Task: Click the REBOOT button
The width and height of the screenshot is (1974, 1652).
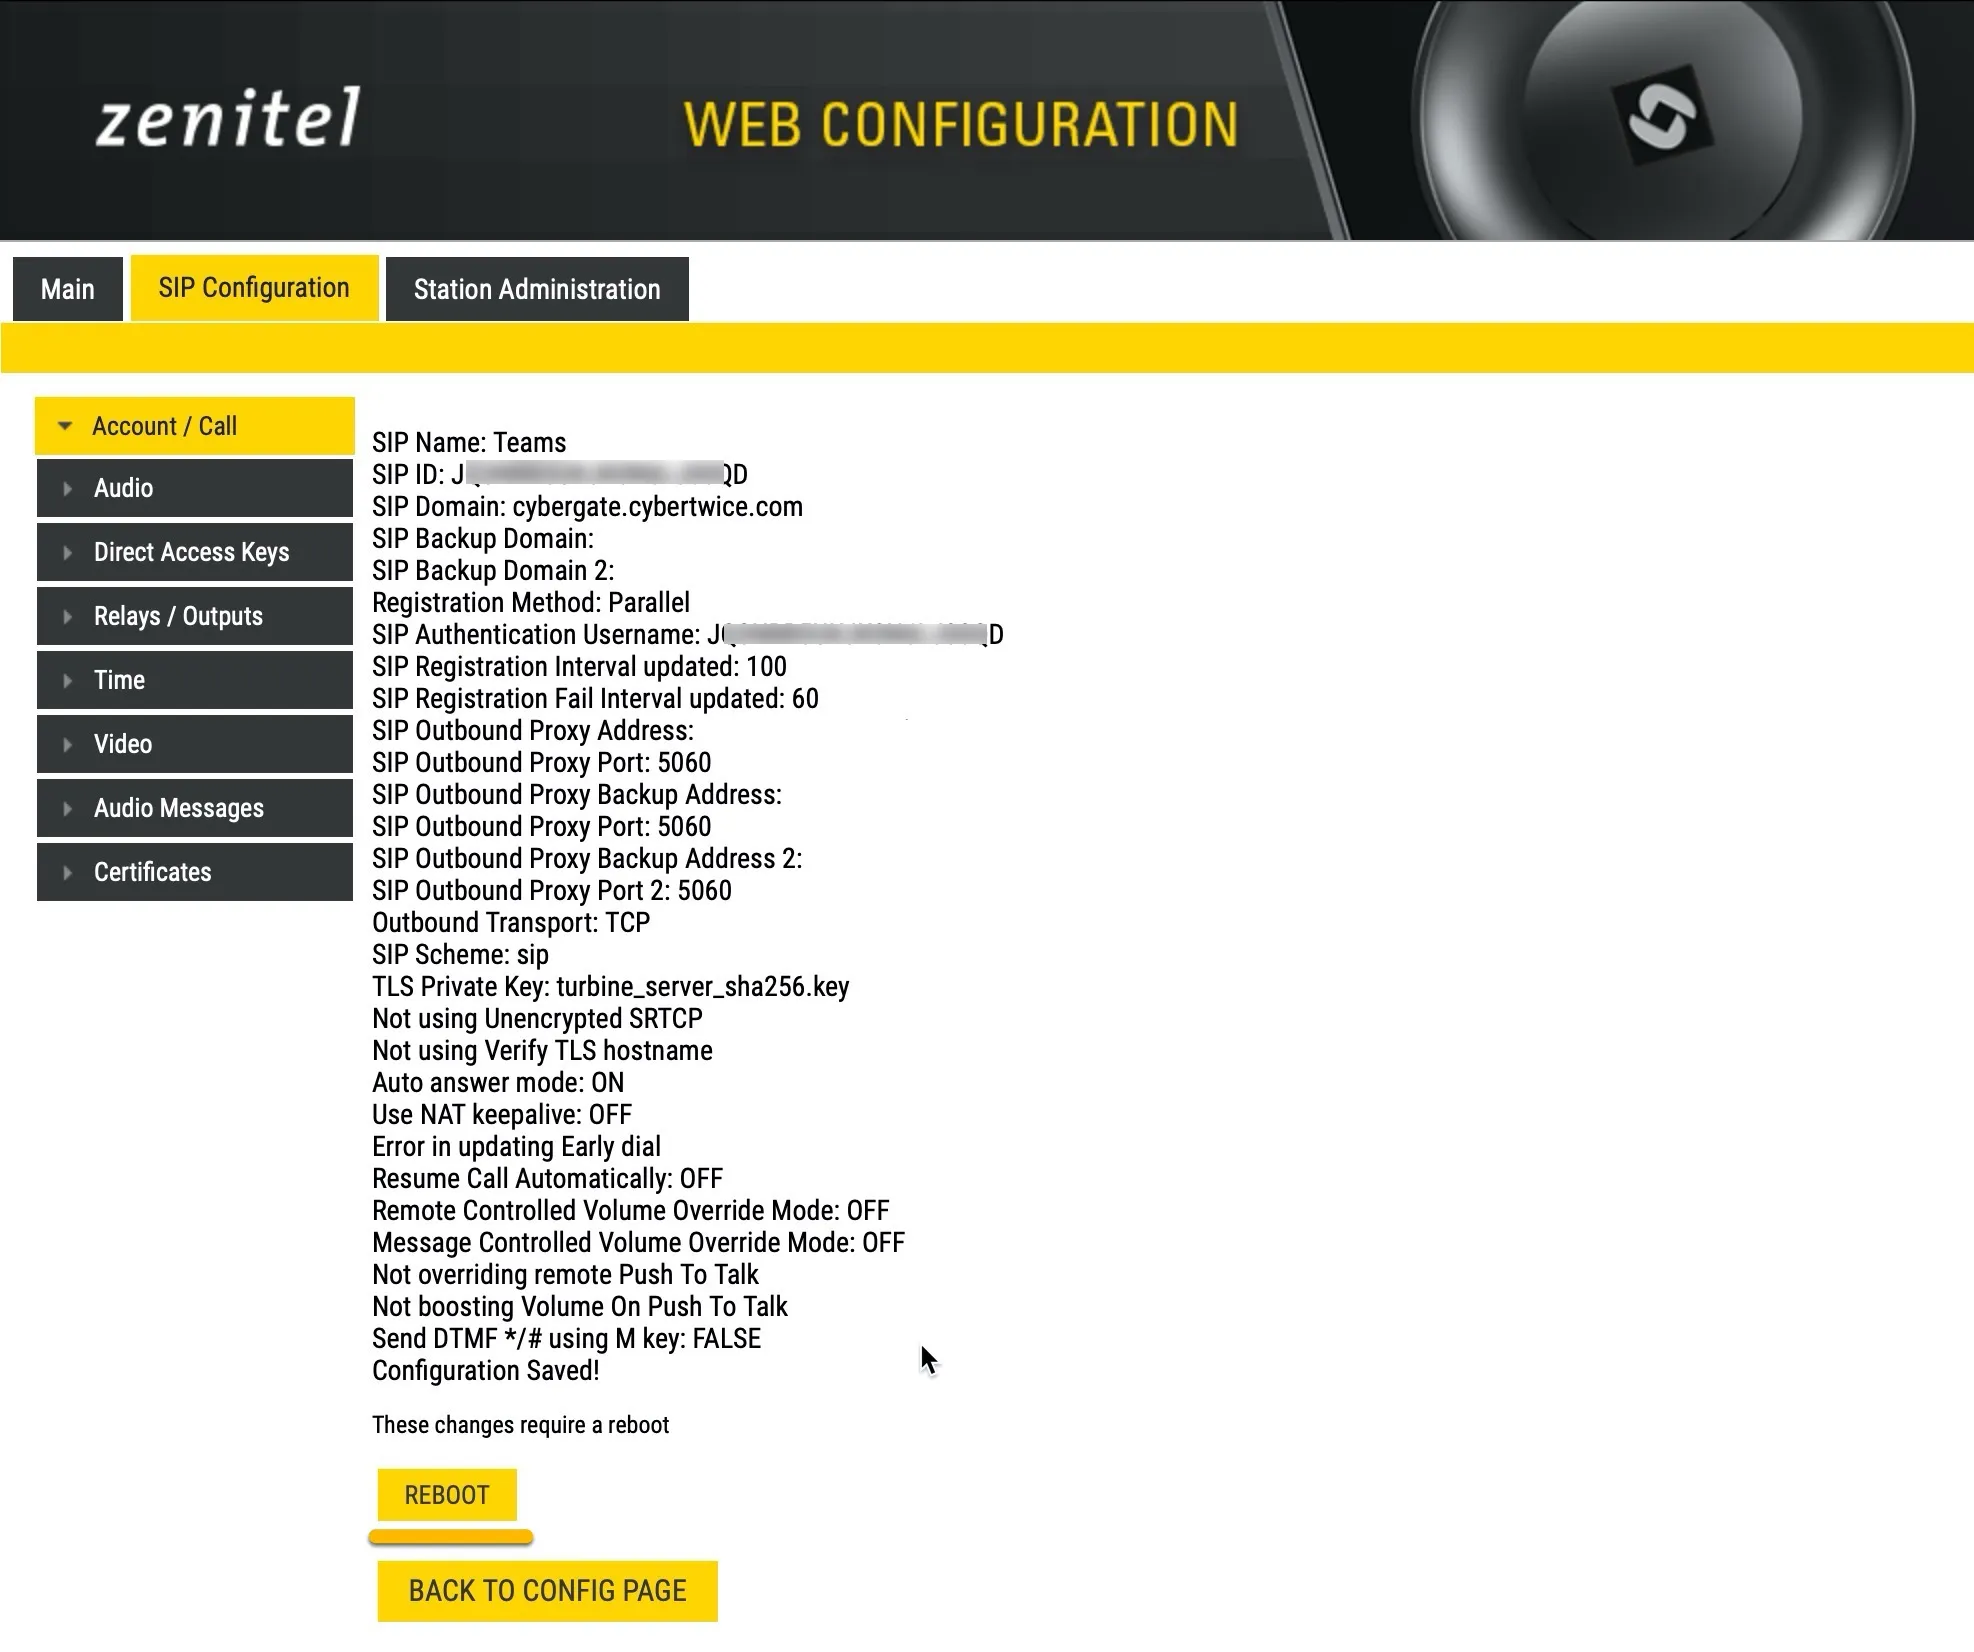Action: click(447, 1495)
